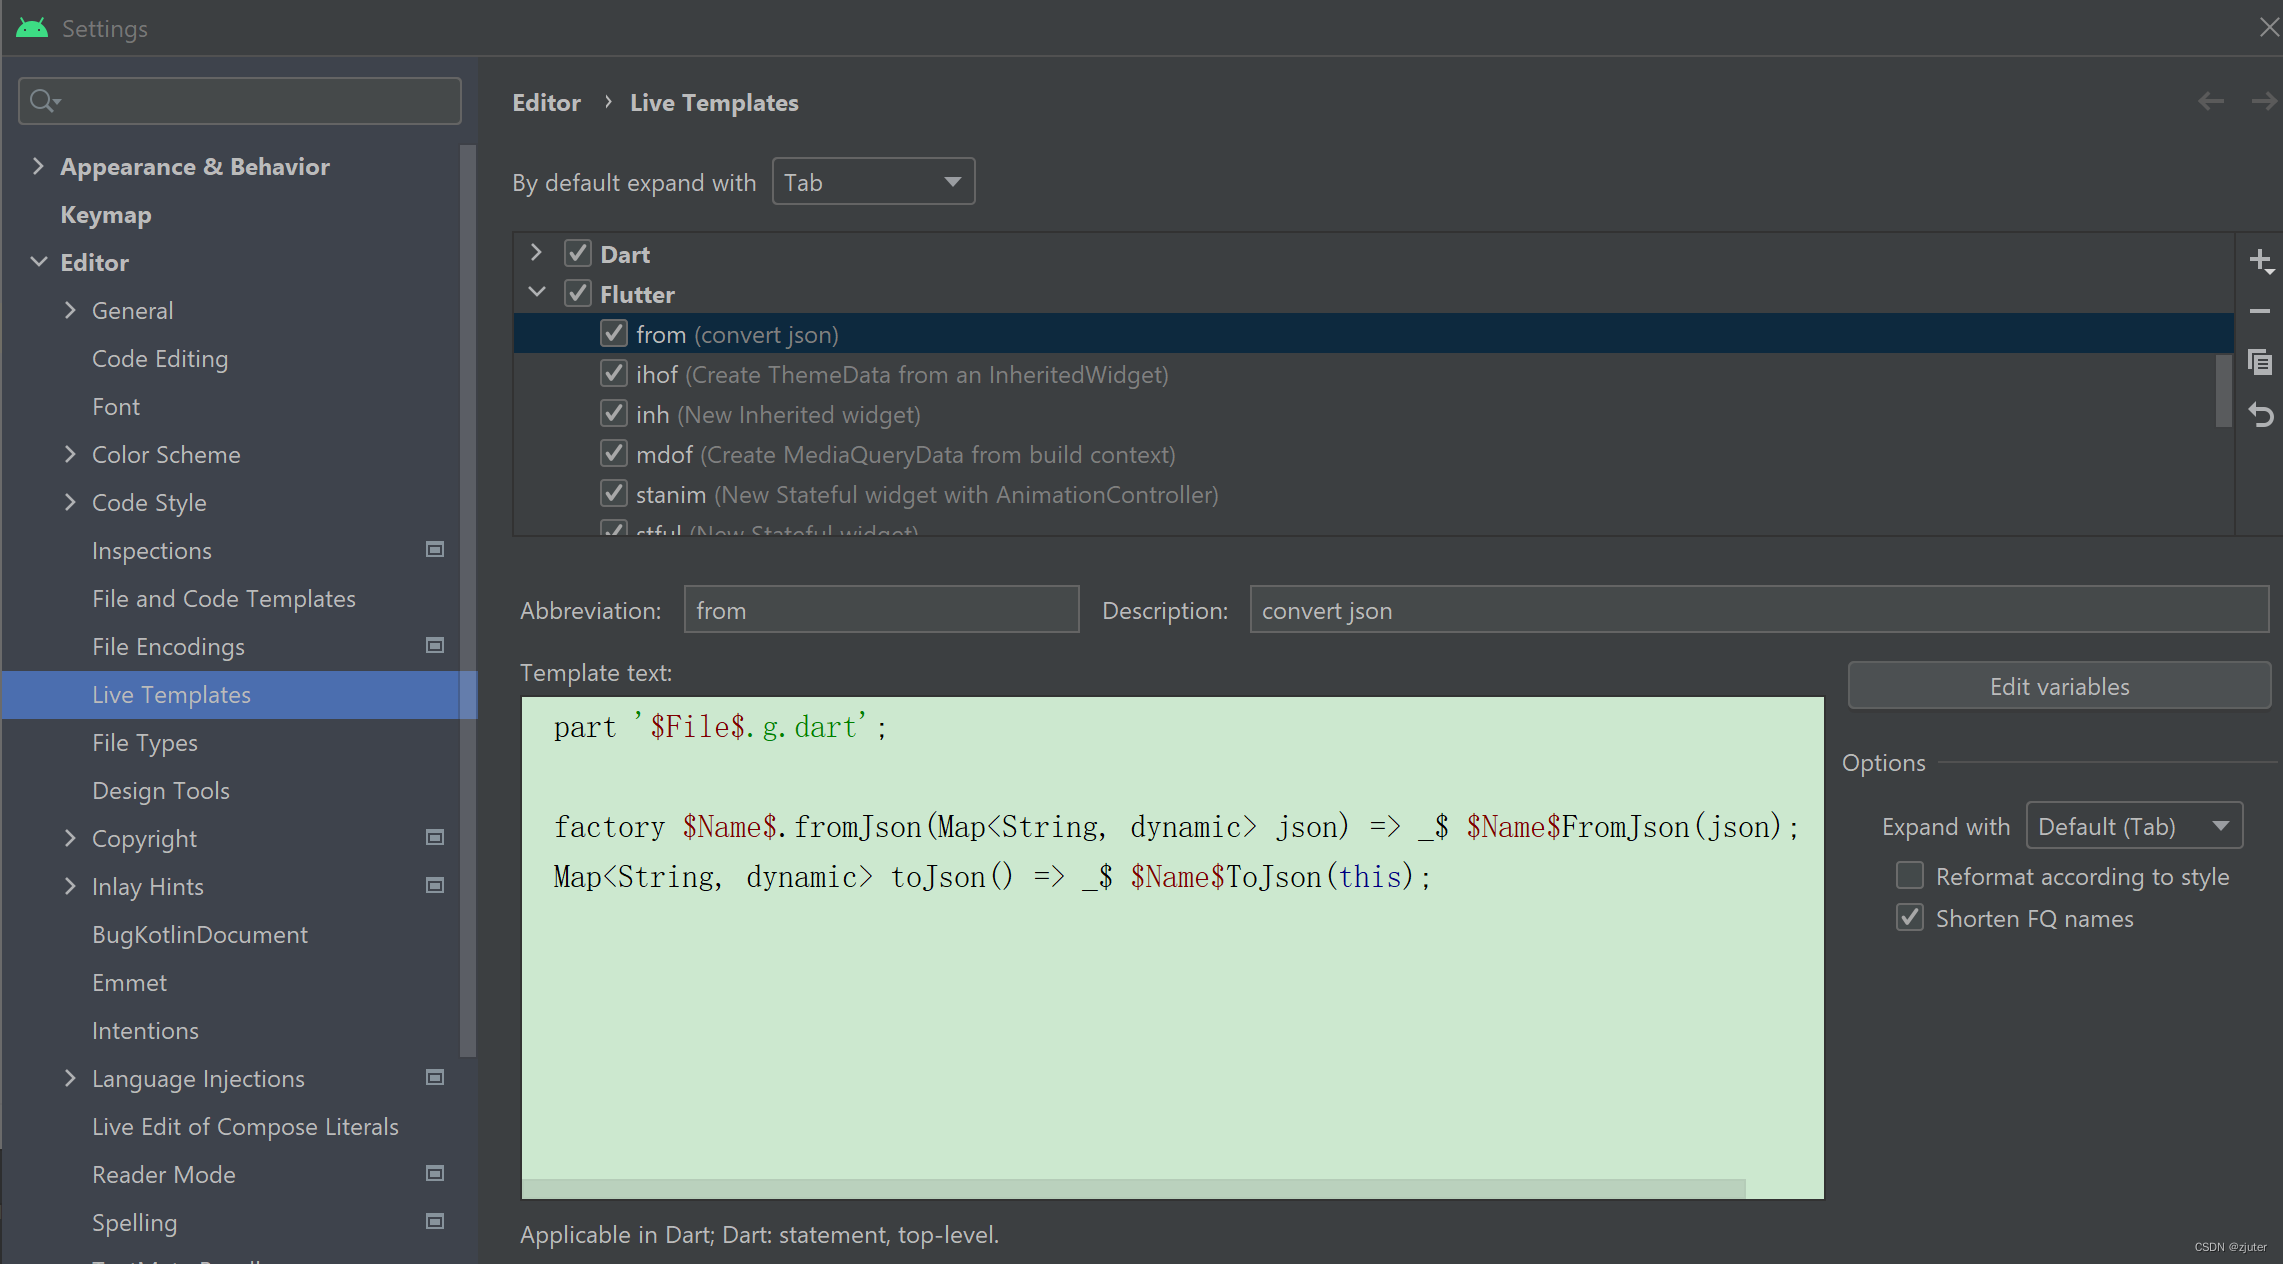Enable Reformat according to style
Screen dimensions: 2283x1264
click(1909, 876)
